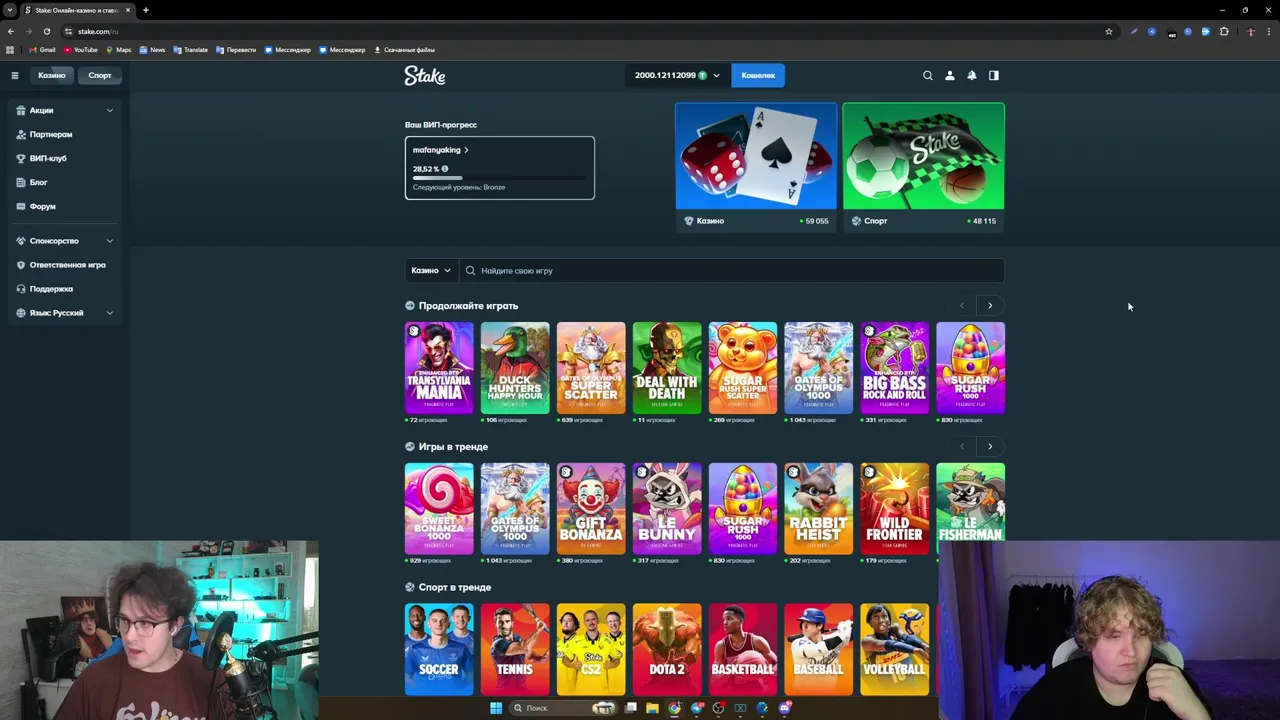The width and height of the screenshot is (1280, 720).
Task: Open the Казино banner card
Action: point(756,167)
